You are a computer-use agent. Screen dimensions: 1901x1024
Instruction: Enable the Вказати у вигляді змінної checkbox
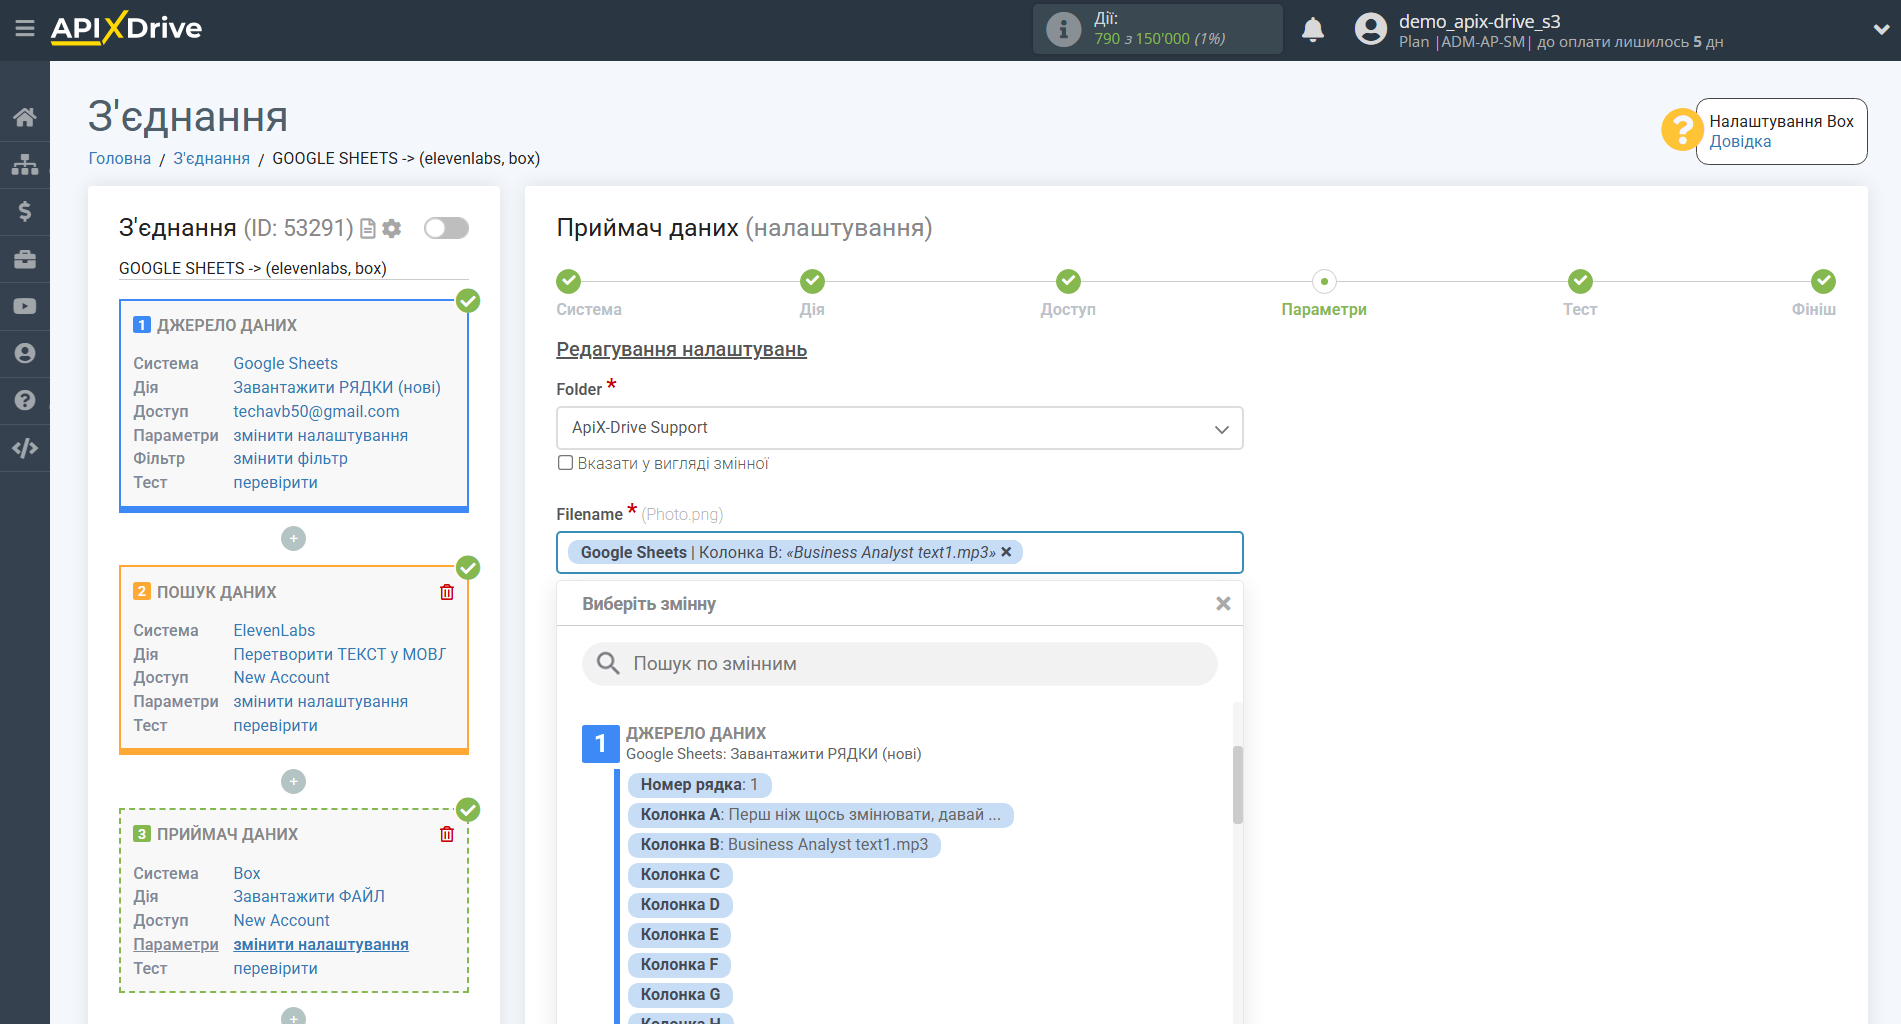(x=565, y=462)
